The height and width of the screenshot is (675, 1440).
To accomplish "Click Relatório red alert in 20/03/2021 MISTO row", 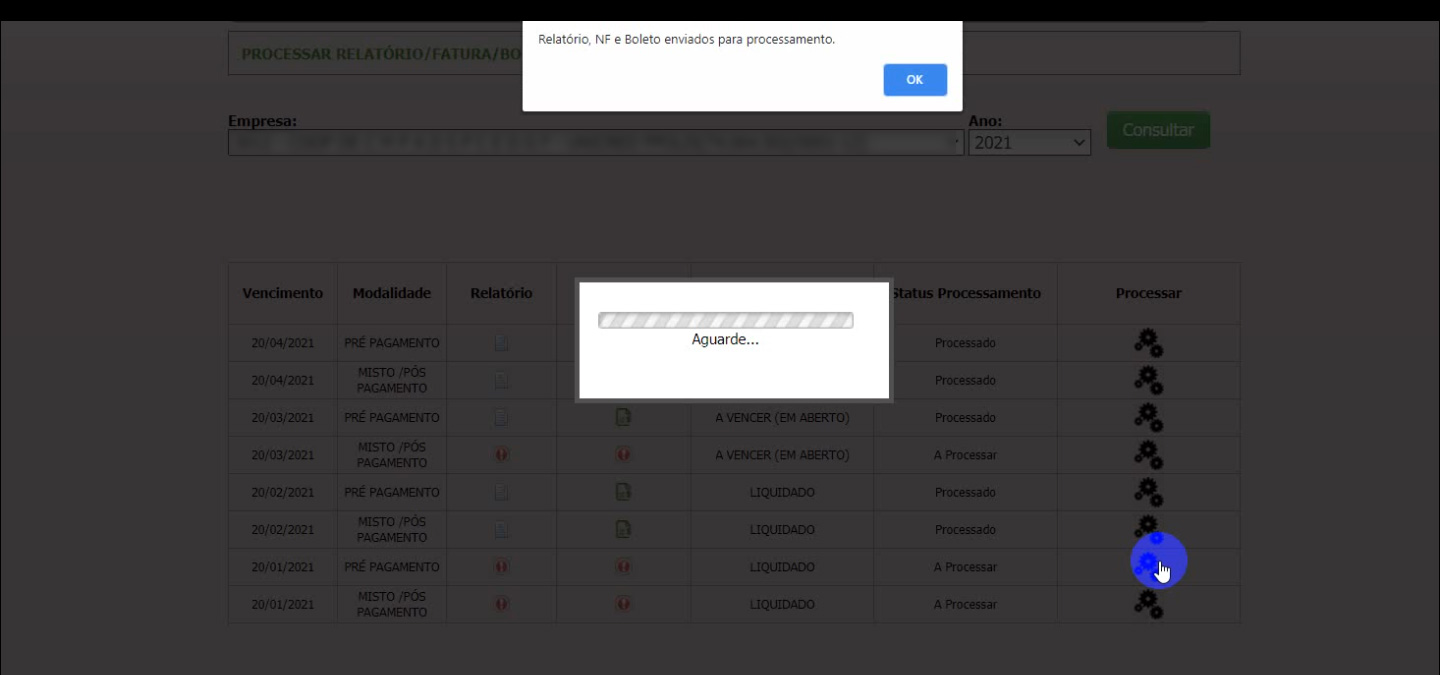I will coord(501,455).
